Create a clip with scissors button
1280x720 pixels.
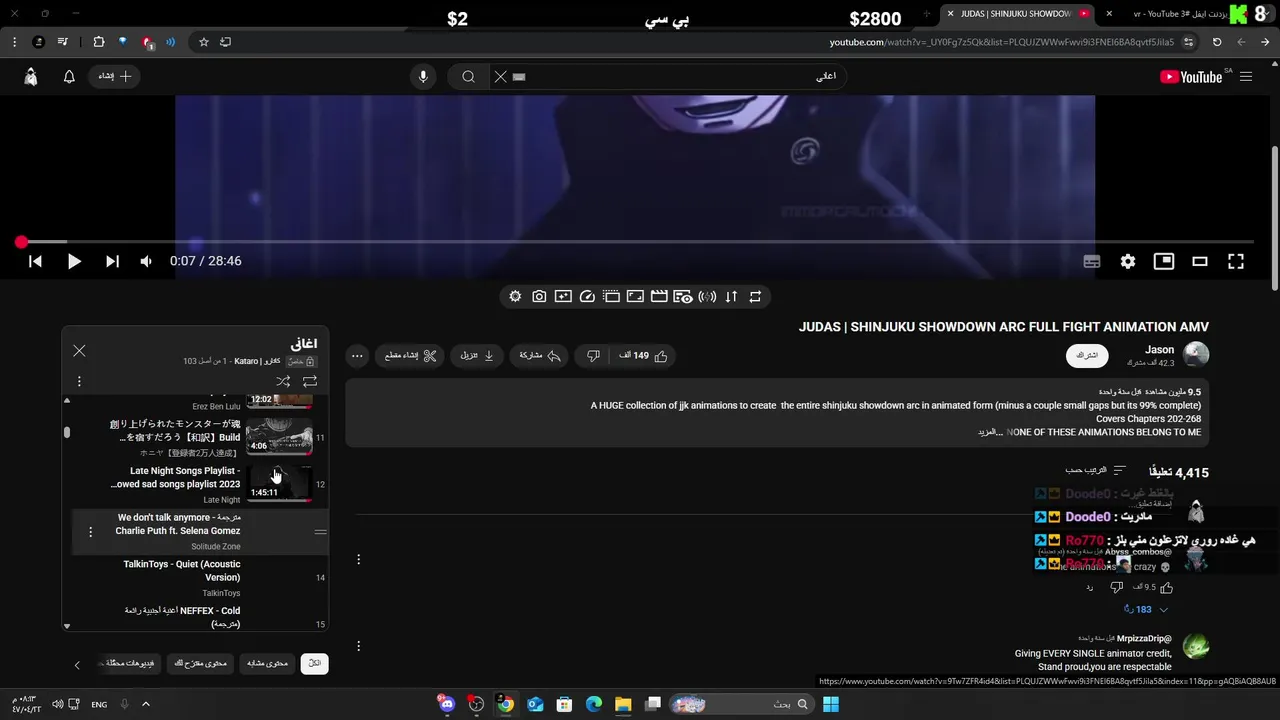tap(410, 355)
